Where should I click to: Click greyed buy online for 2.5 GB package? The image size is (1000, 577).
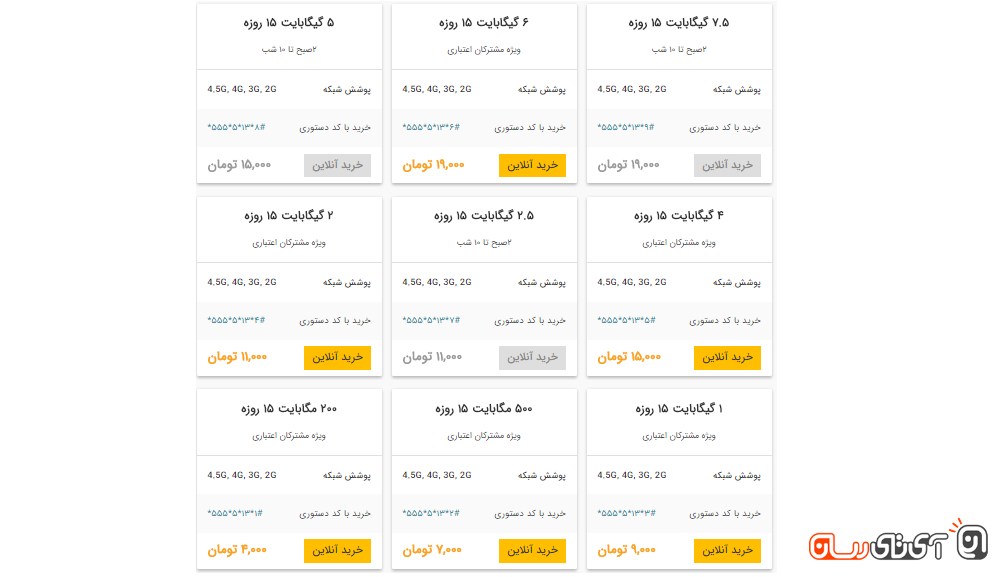coord(532,357)
